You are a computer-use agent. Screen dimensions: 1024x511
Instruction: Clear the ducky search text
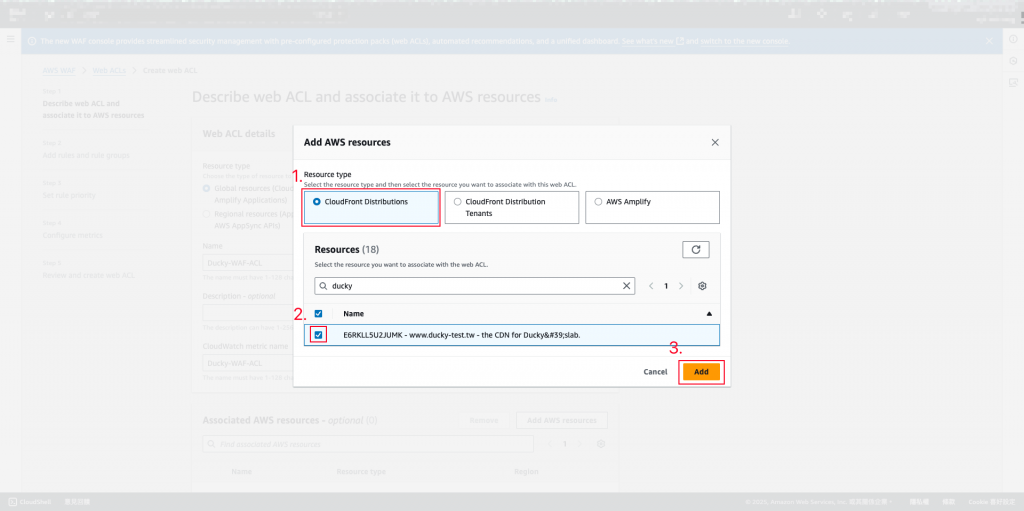tap(626, 286)
